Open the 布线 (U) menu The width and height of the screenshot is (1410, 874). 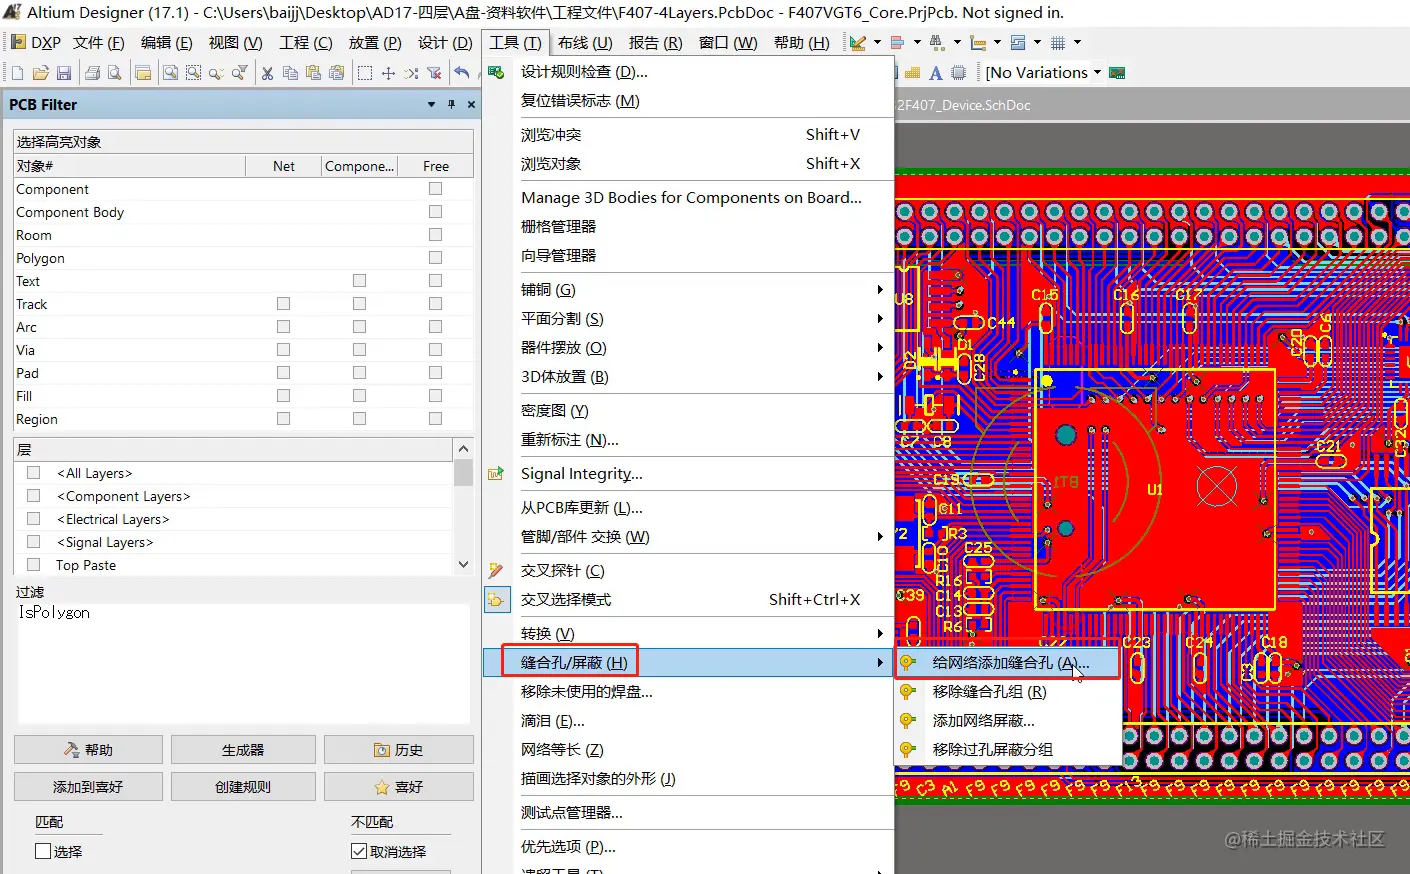[x=585, y=42]
